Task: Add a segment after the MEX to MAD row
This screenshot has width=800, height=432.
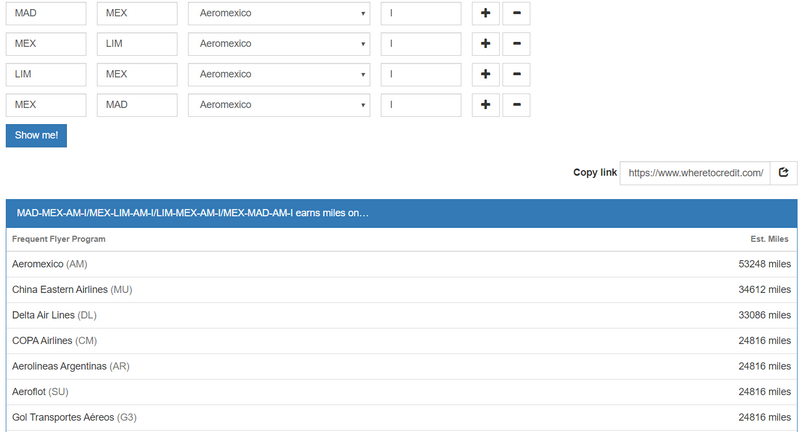Action: coord(486,105)
